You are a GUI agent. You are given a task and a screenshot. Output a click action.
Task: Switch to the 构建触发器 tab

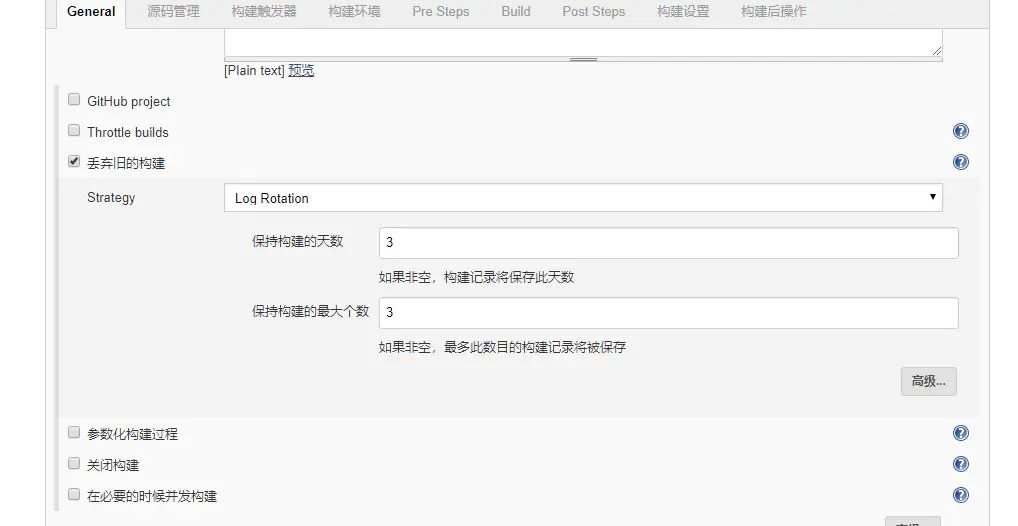click(x=264, y=12)
